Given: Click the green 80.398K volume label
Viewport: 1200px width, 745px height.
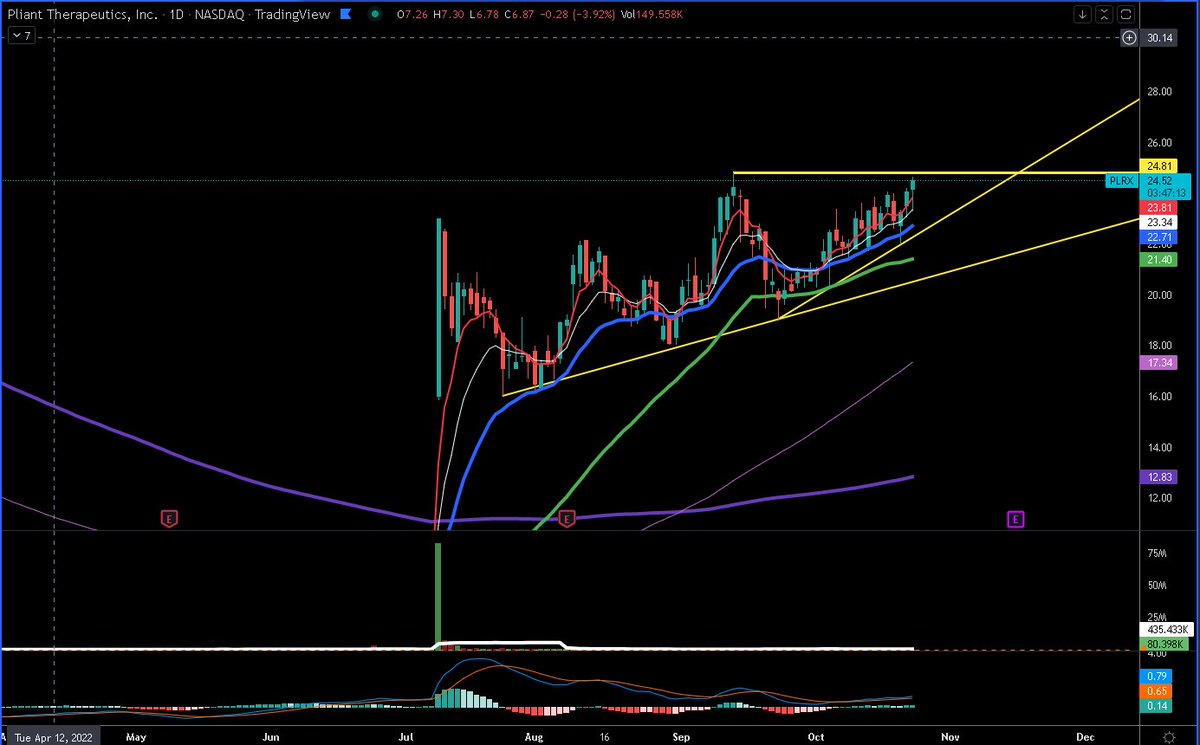Looking at the screenshot, I should [1163, 645].
